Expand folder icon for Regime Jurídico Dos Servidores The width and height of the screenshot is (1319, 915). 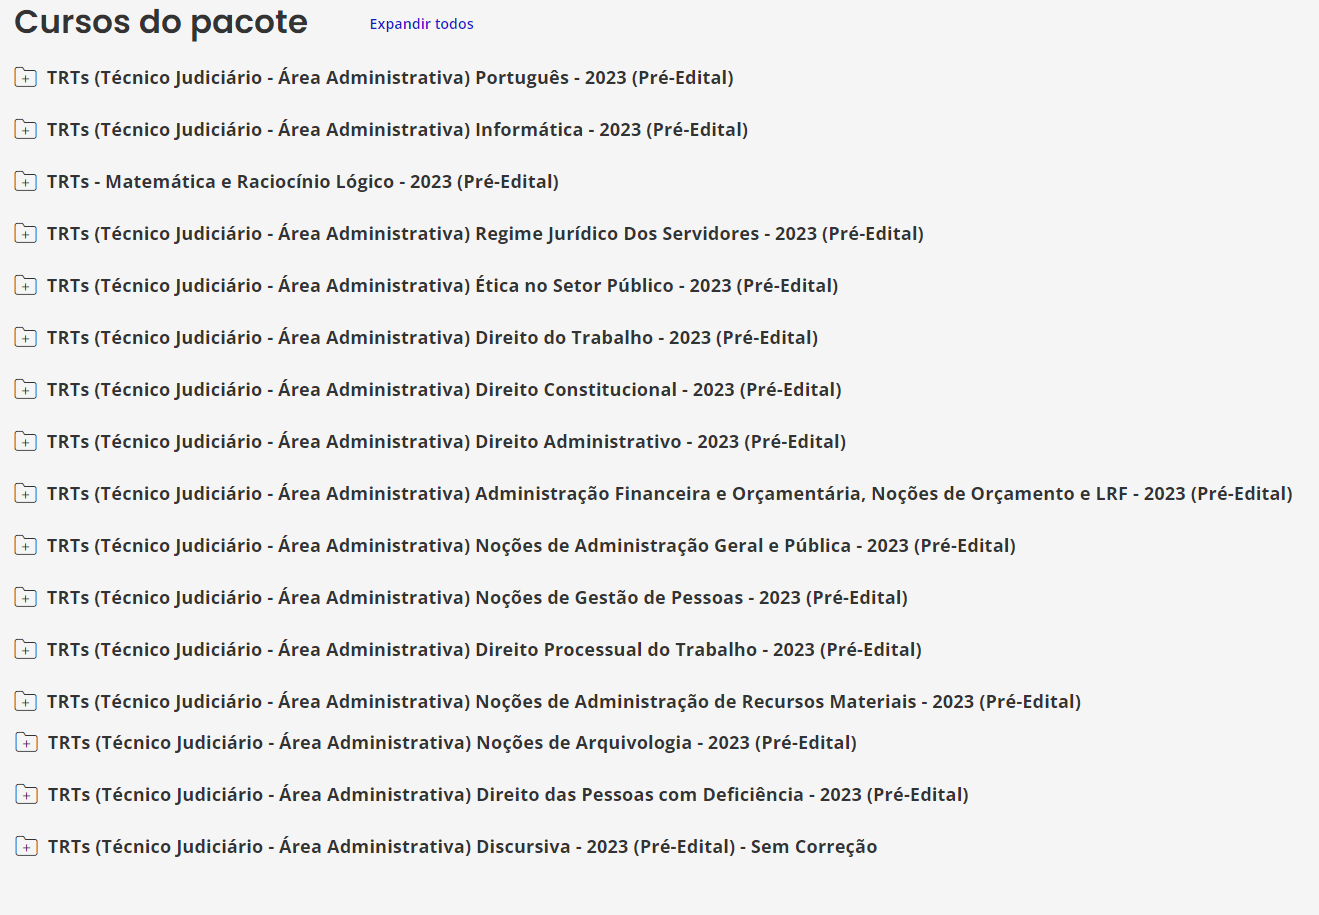pyautogui.click(x=26, y=234)
